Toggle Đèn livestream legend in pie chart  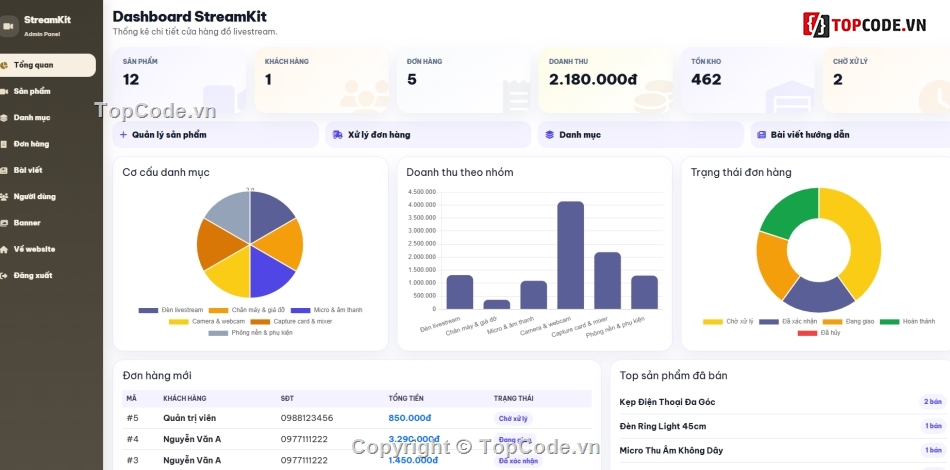click(x=171, y=310)
